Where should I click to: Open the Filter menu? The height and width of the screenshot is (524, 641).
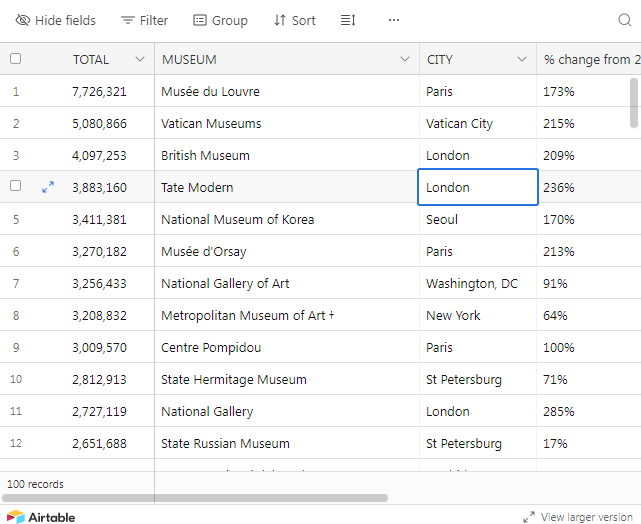(x=144, y=20)
